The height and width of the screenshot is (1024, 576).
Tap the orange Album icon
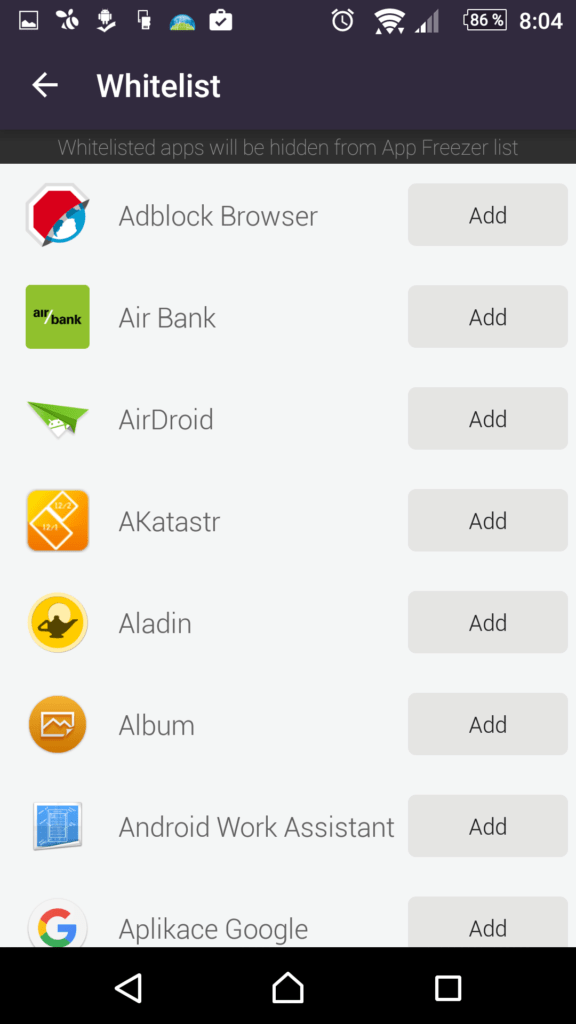57,724
